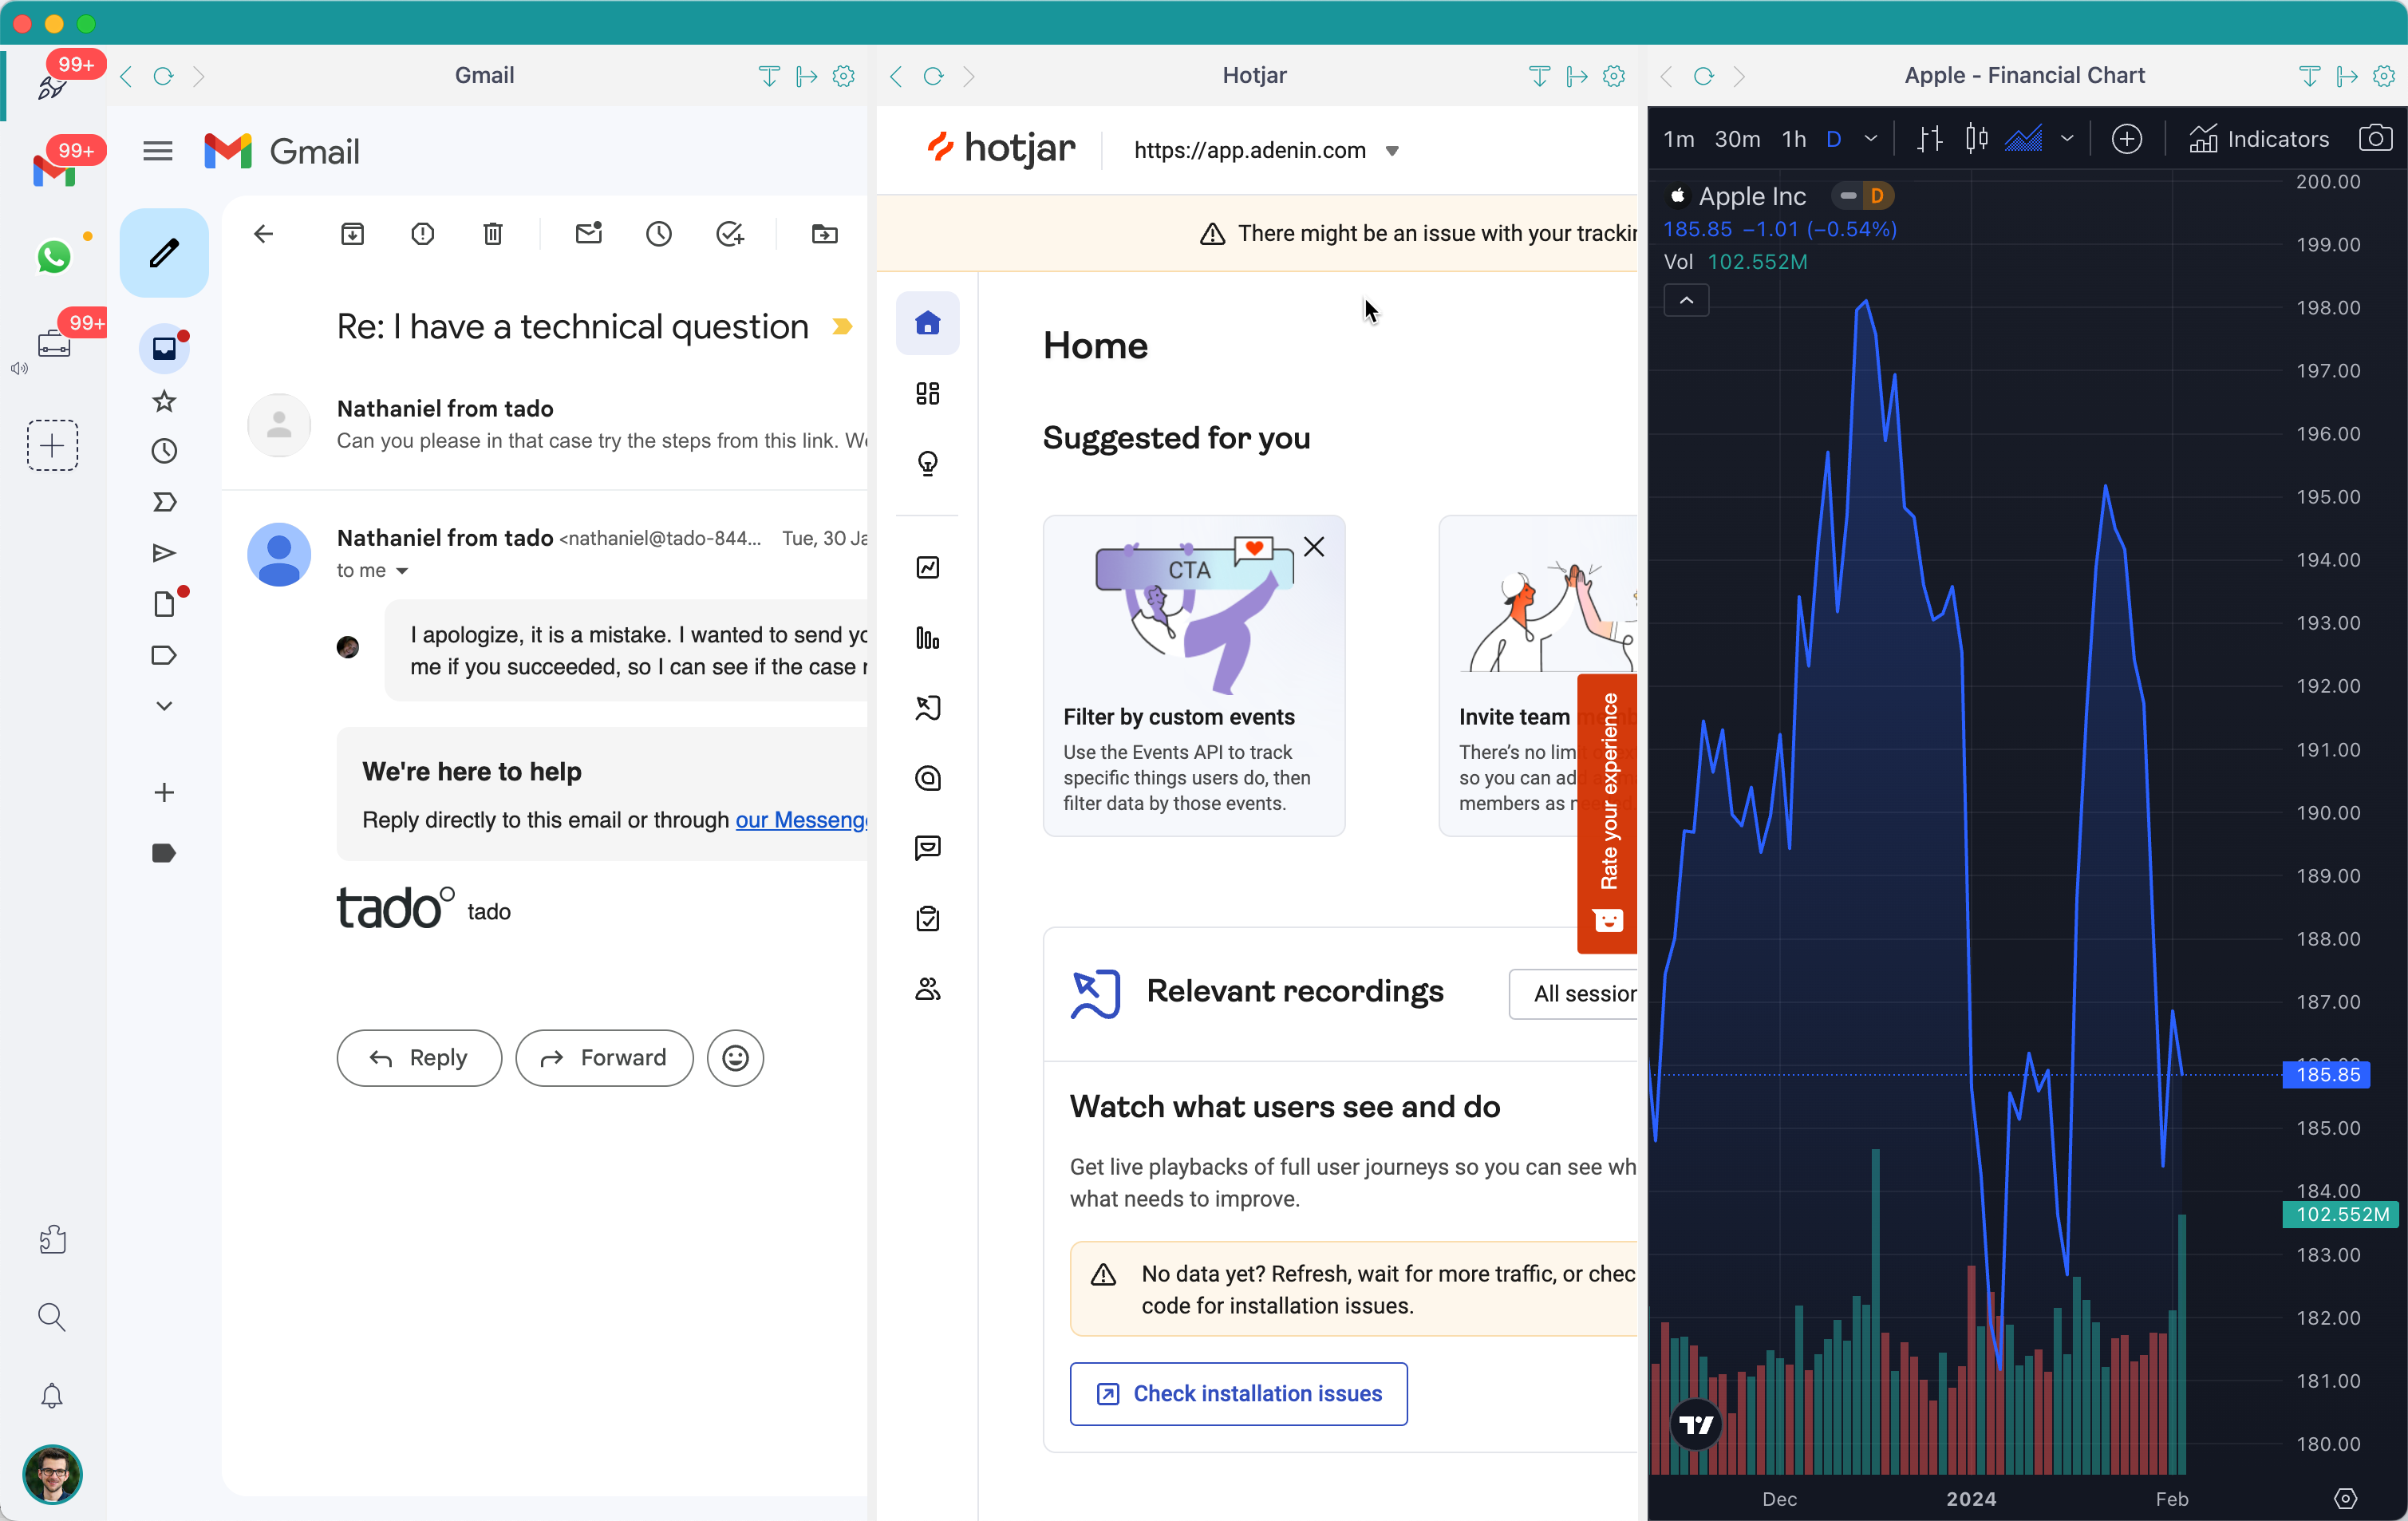Select D daily chart interval

(x=1833, y=139)
